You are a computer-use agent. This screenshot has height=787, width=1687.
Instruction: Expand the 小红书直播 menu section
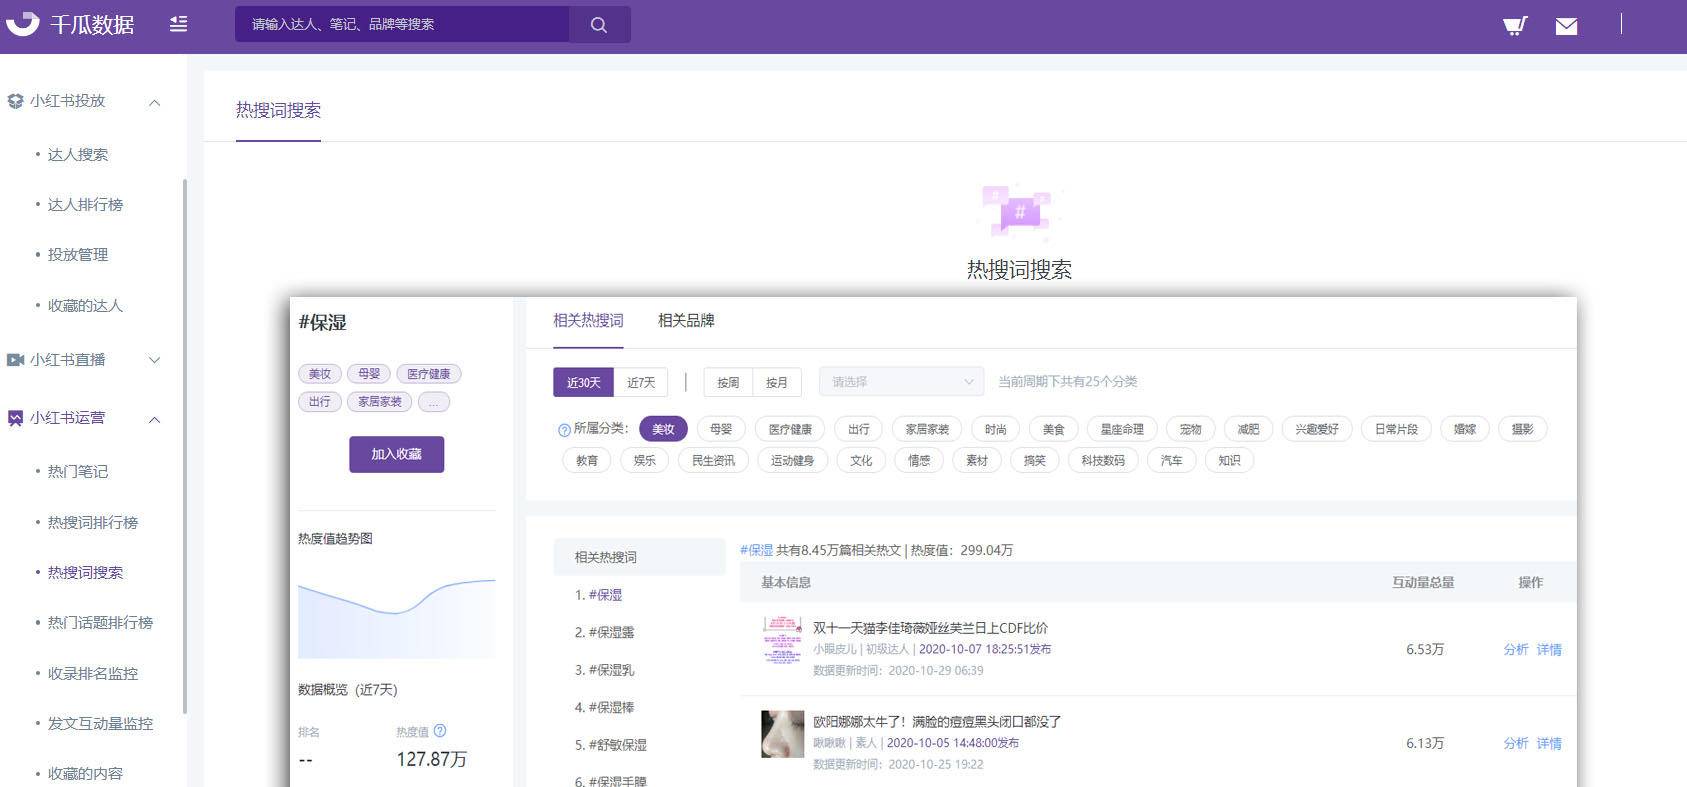[155, 360]
